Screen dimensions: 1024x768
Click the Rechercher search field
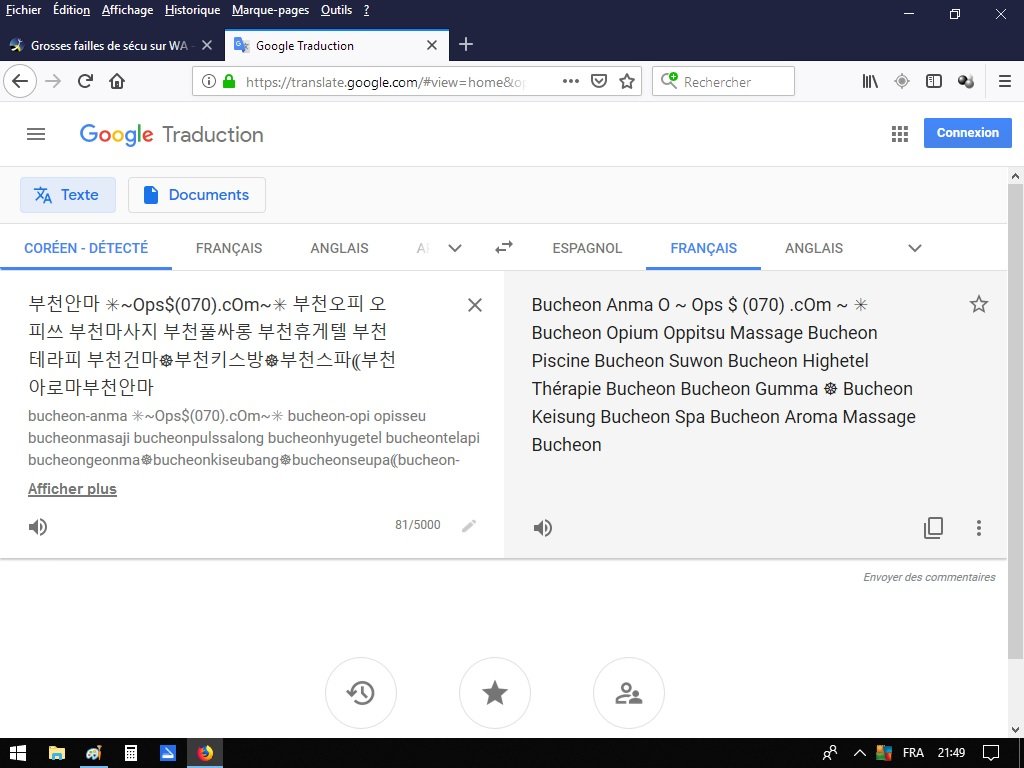click(724, 82)
